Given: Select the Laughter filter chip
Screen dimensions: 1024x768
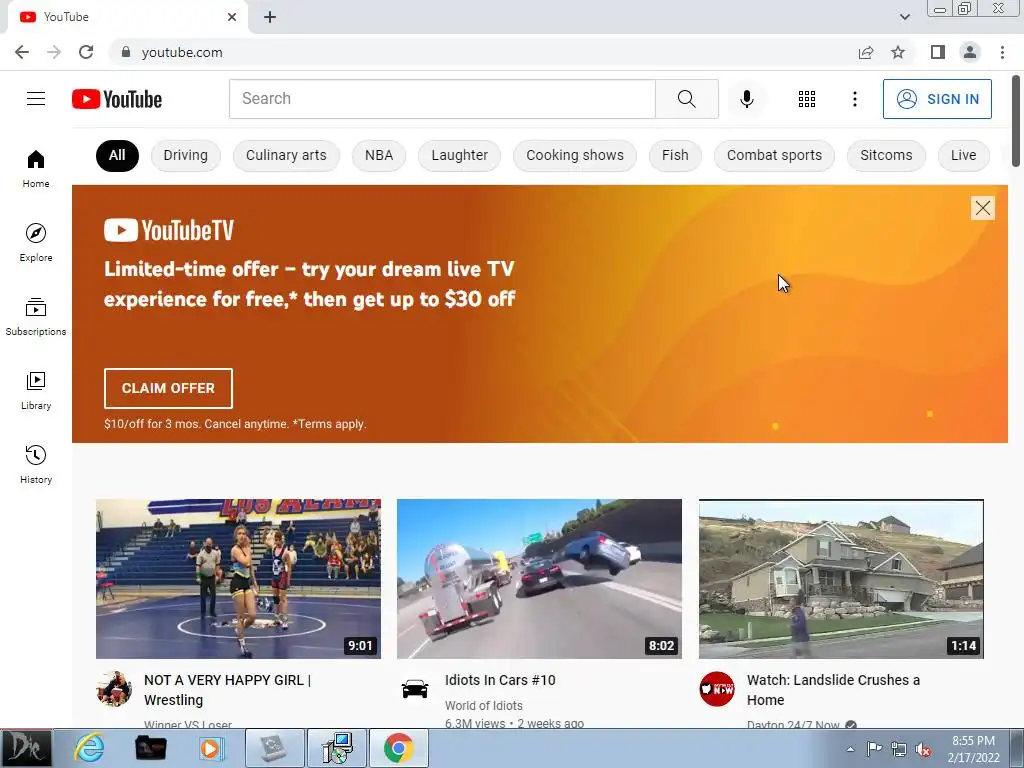Looking at the screenshot, I should coord(459,155).
